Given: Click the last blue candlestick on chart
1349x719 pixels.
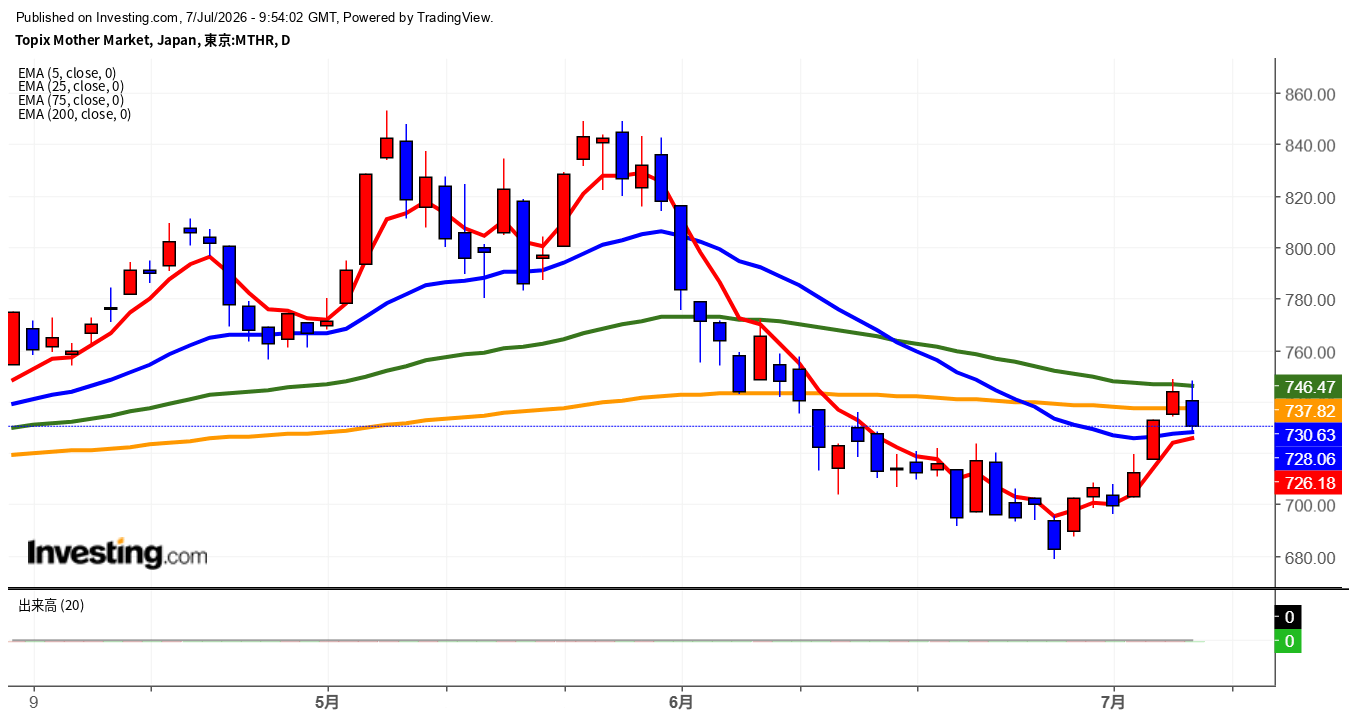Looking at the screenshot, I should [x=1192, y=412].
